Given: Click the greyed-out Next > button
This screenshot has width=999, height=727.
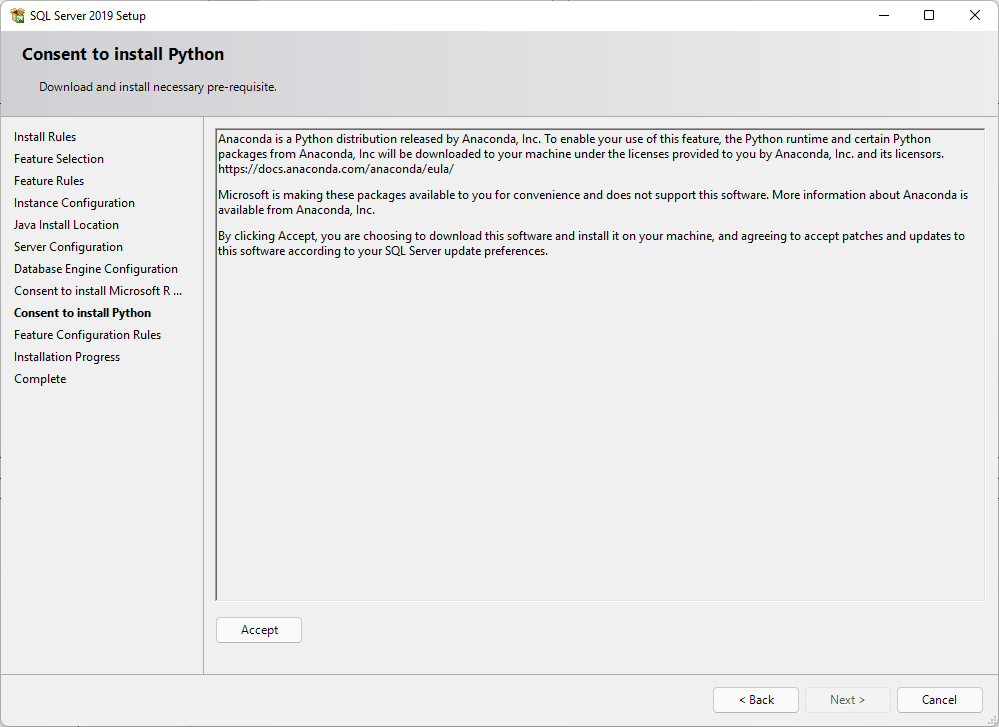Looking at the screenshot, I should coord(847,700).
